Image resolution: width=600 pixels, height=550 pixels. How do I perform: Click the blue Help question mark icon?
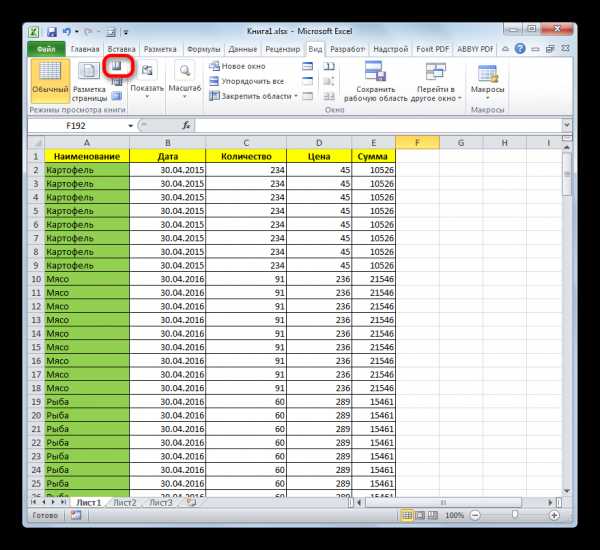(x=520, y=49)
